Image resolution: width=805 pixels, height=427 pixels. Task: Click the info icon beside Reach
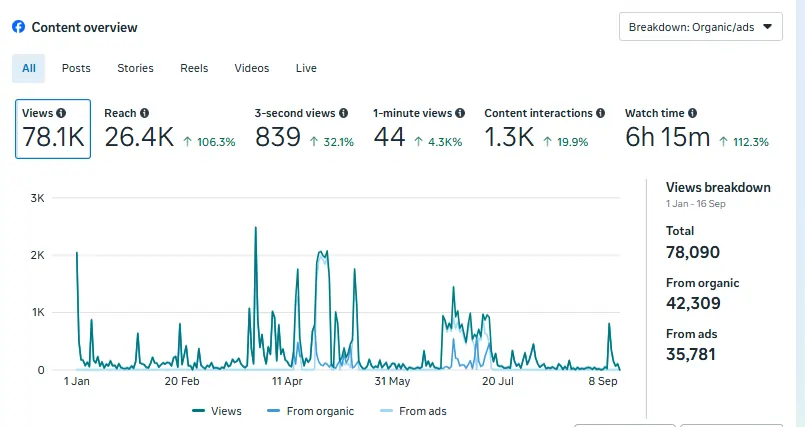[144, 114]
